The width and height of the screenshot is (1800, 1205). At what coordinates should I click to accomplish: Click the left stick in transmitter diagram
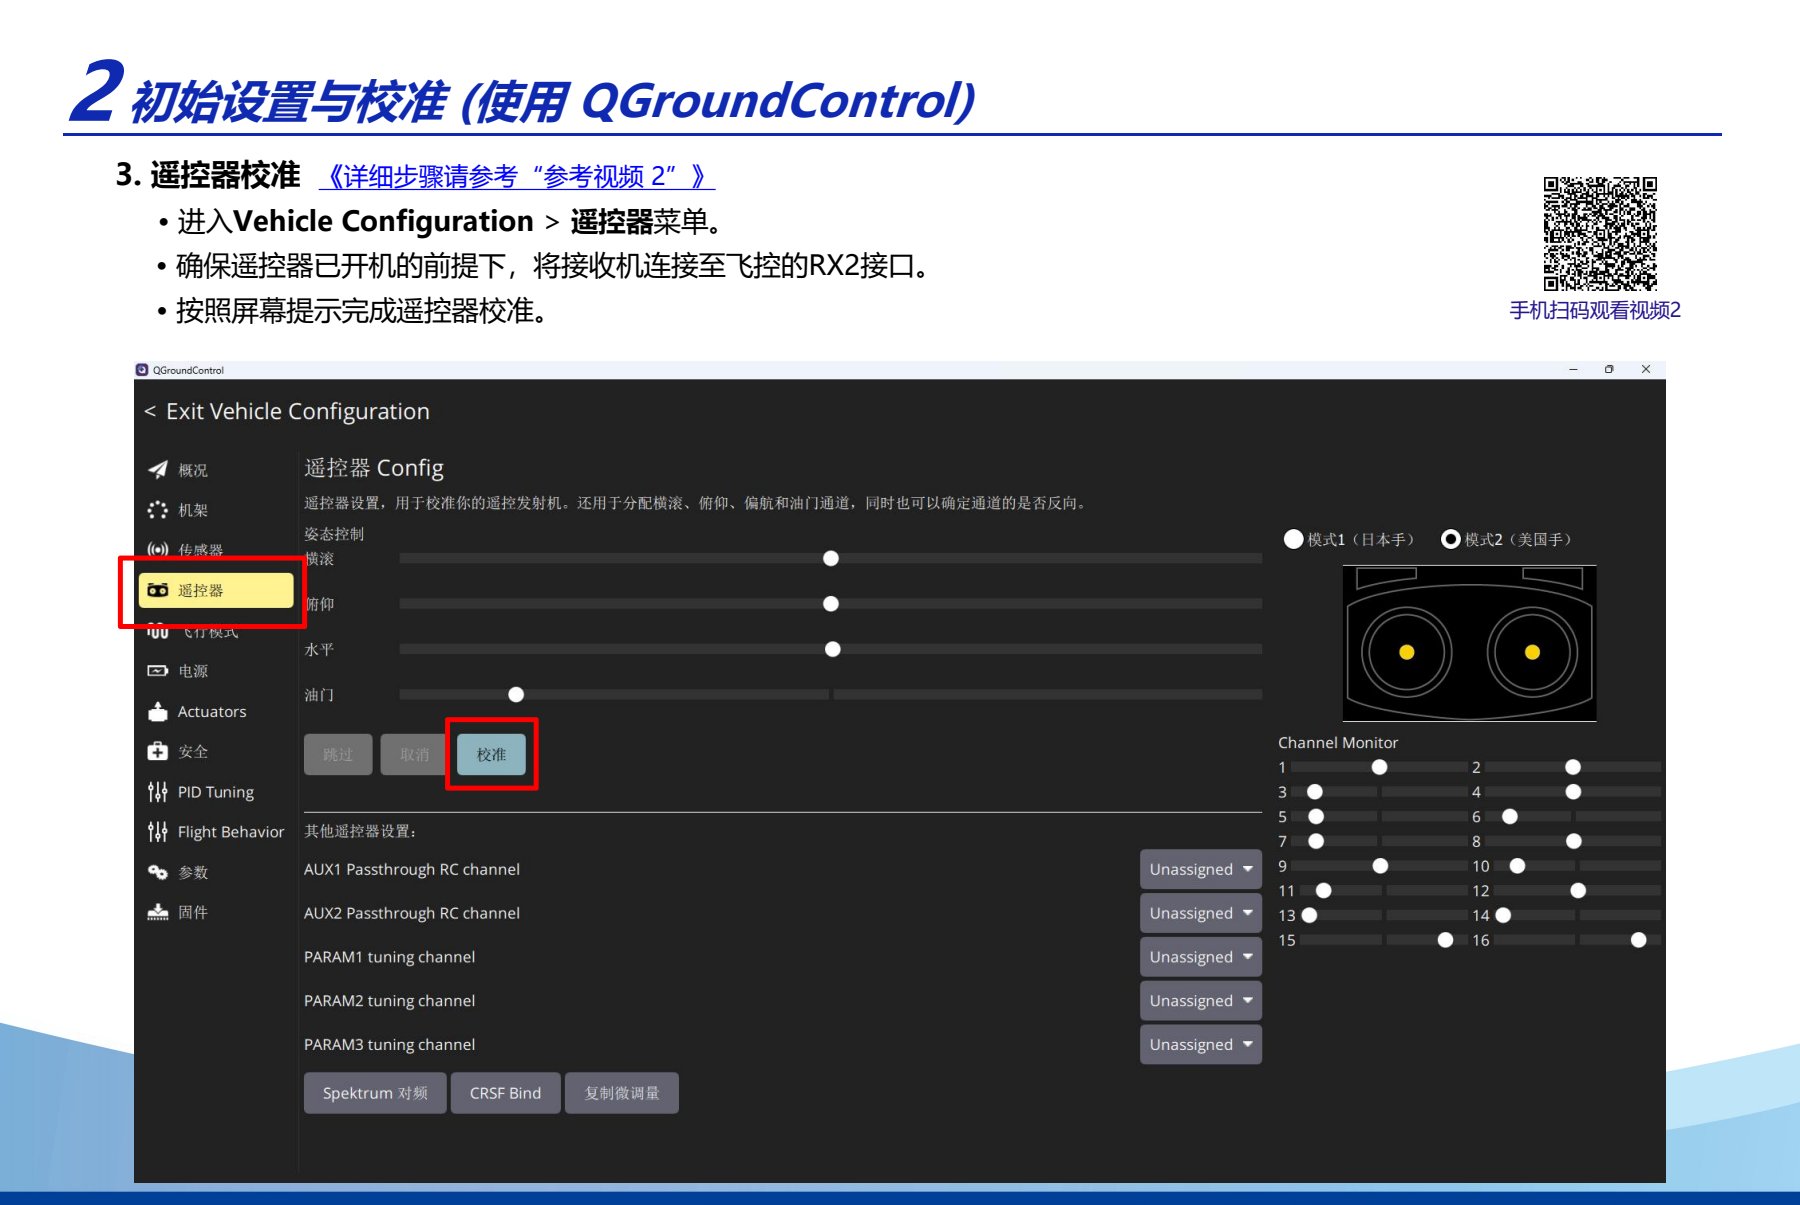click(x=1406, y=652)
